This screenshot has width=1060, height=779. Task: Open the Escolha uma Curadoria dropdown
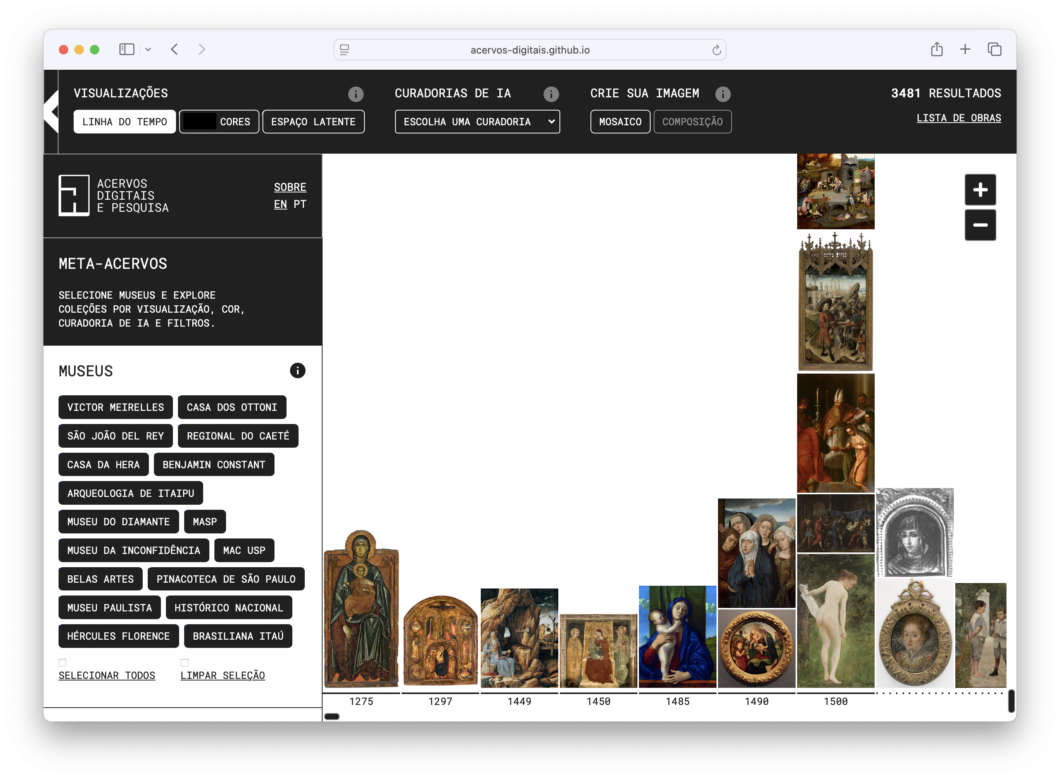(477, 122)
